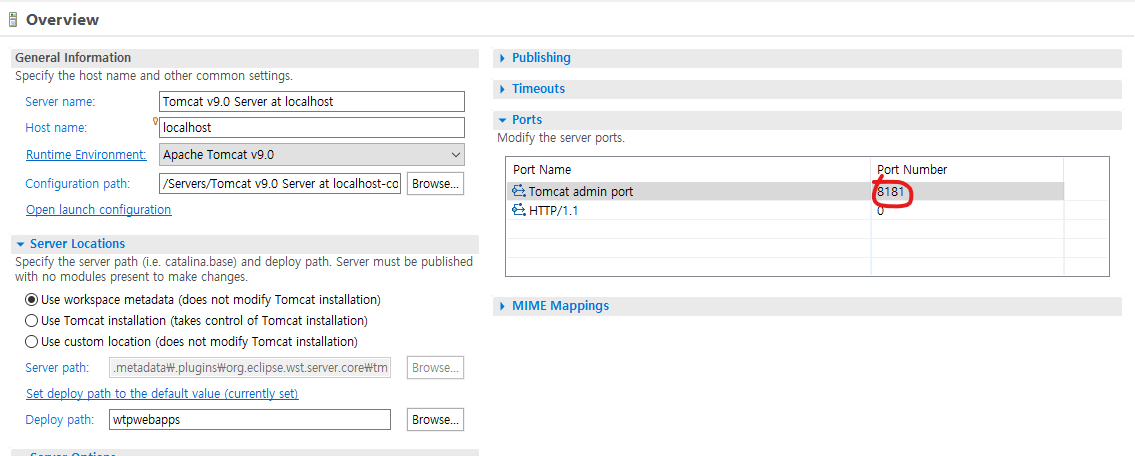Select Use custom location option

click(x=31, y=341)
